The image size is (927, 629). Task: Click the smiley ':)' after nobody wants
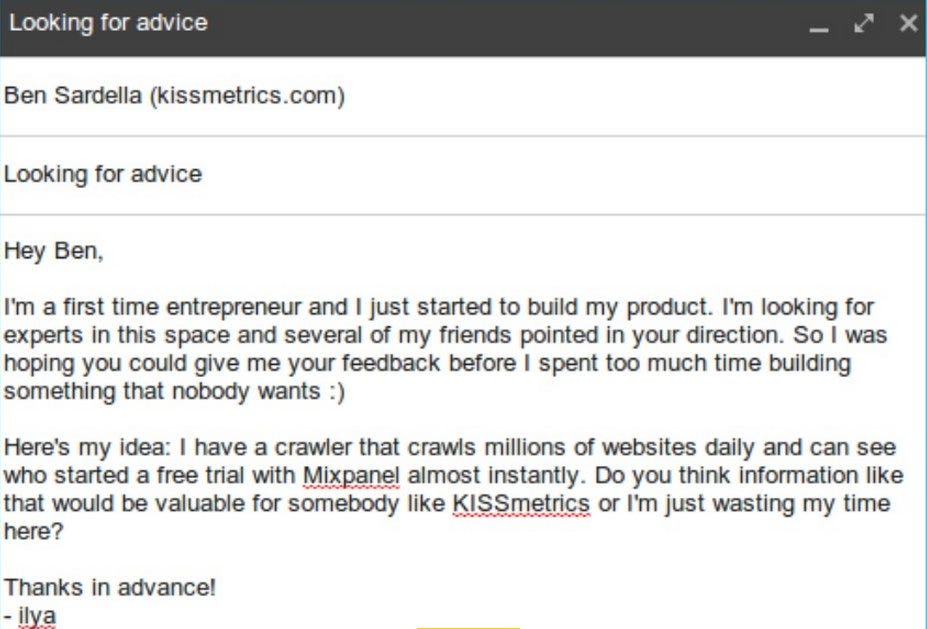[337, 391]
